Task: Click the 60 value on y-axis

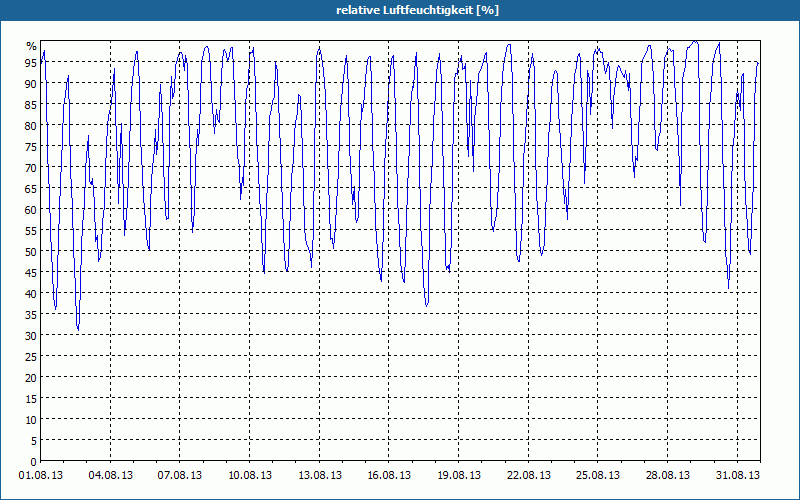Action: tap(31, 210)
